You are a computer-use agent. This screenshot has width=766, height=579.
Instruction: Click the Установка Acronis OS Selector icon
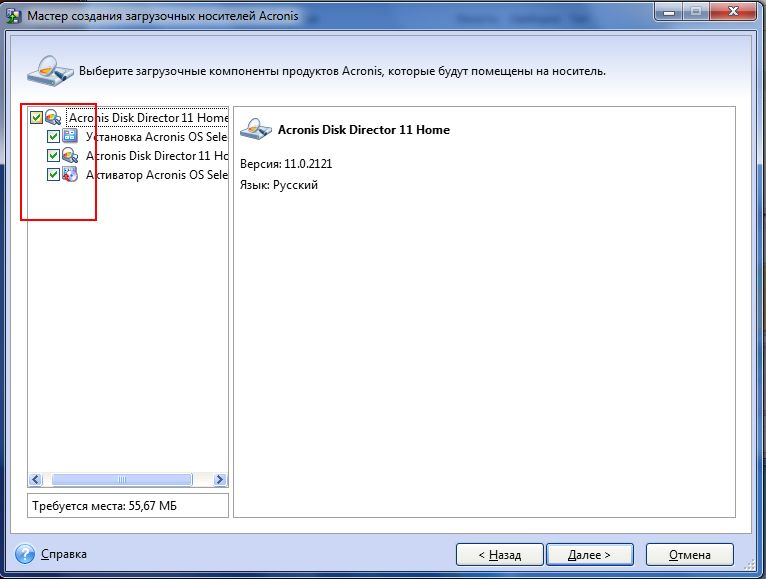70,136
